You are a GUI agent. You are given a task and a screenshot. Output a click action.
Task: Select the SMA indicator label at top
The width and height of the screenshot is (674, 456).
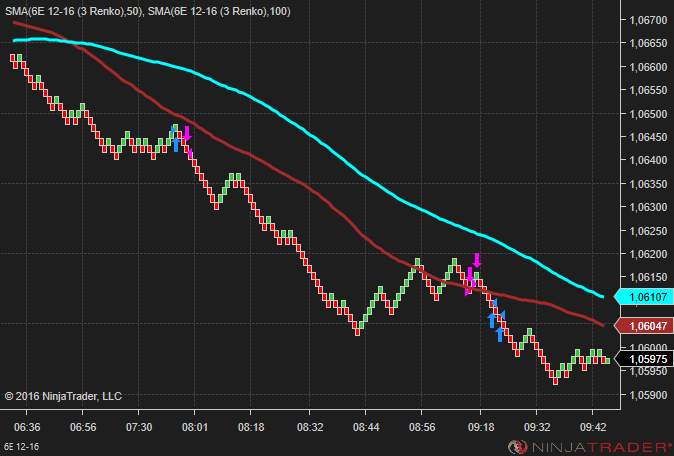(147, 11)
